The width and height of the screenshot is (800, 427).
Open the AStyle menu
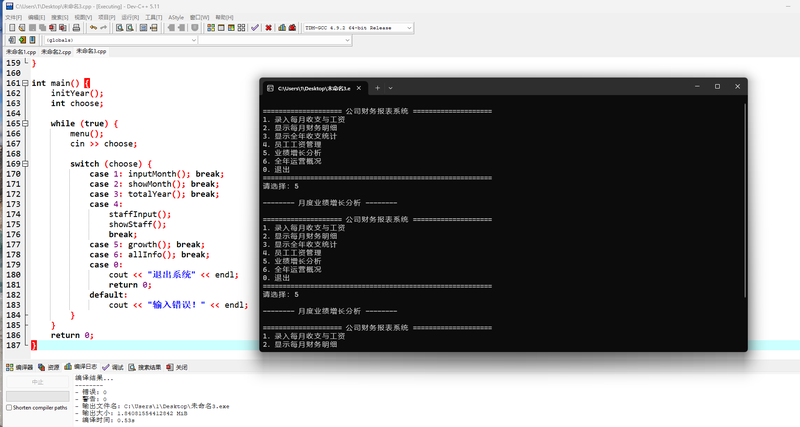coord(178,17)
